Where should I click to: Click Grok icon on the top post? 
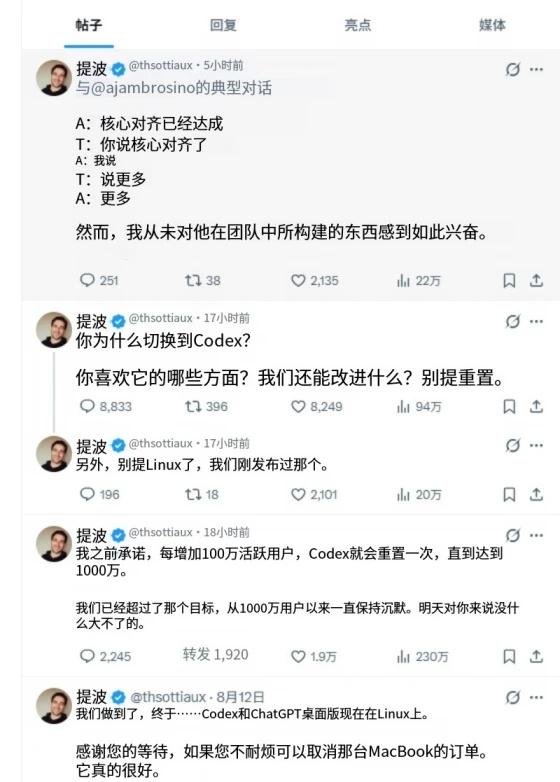point(513,69)
